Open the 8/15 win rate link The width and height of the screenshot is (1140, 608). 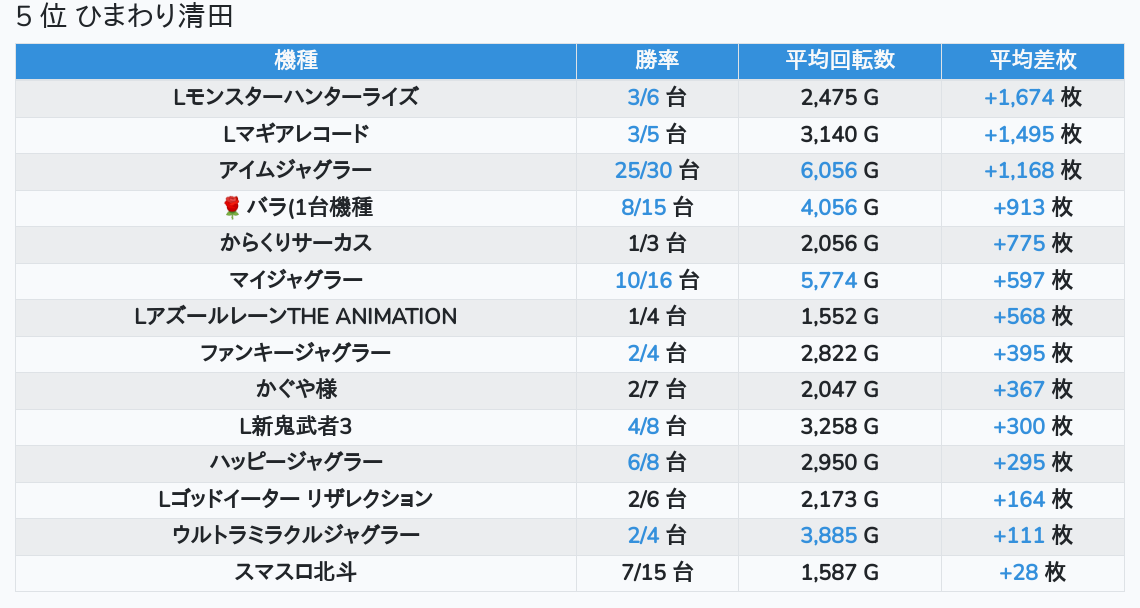pyautogui.click(x=643, y=207)
